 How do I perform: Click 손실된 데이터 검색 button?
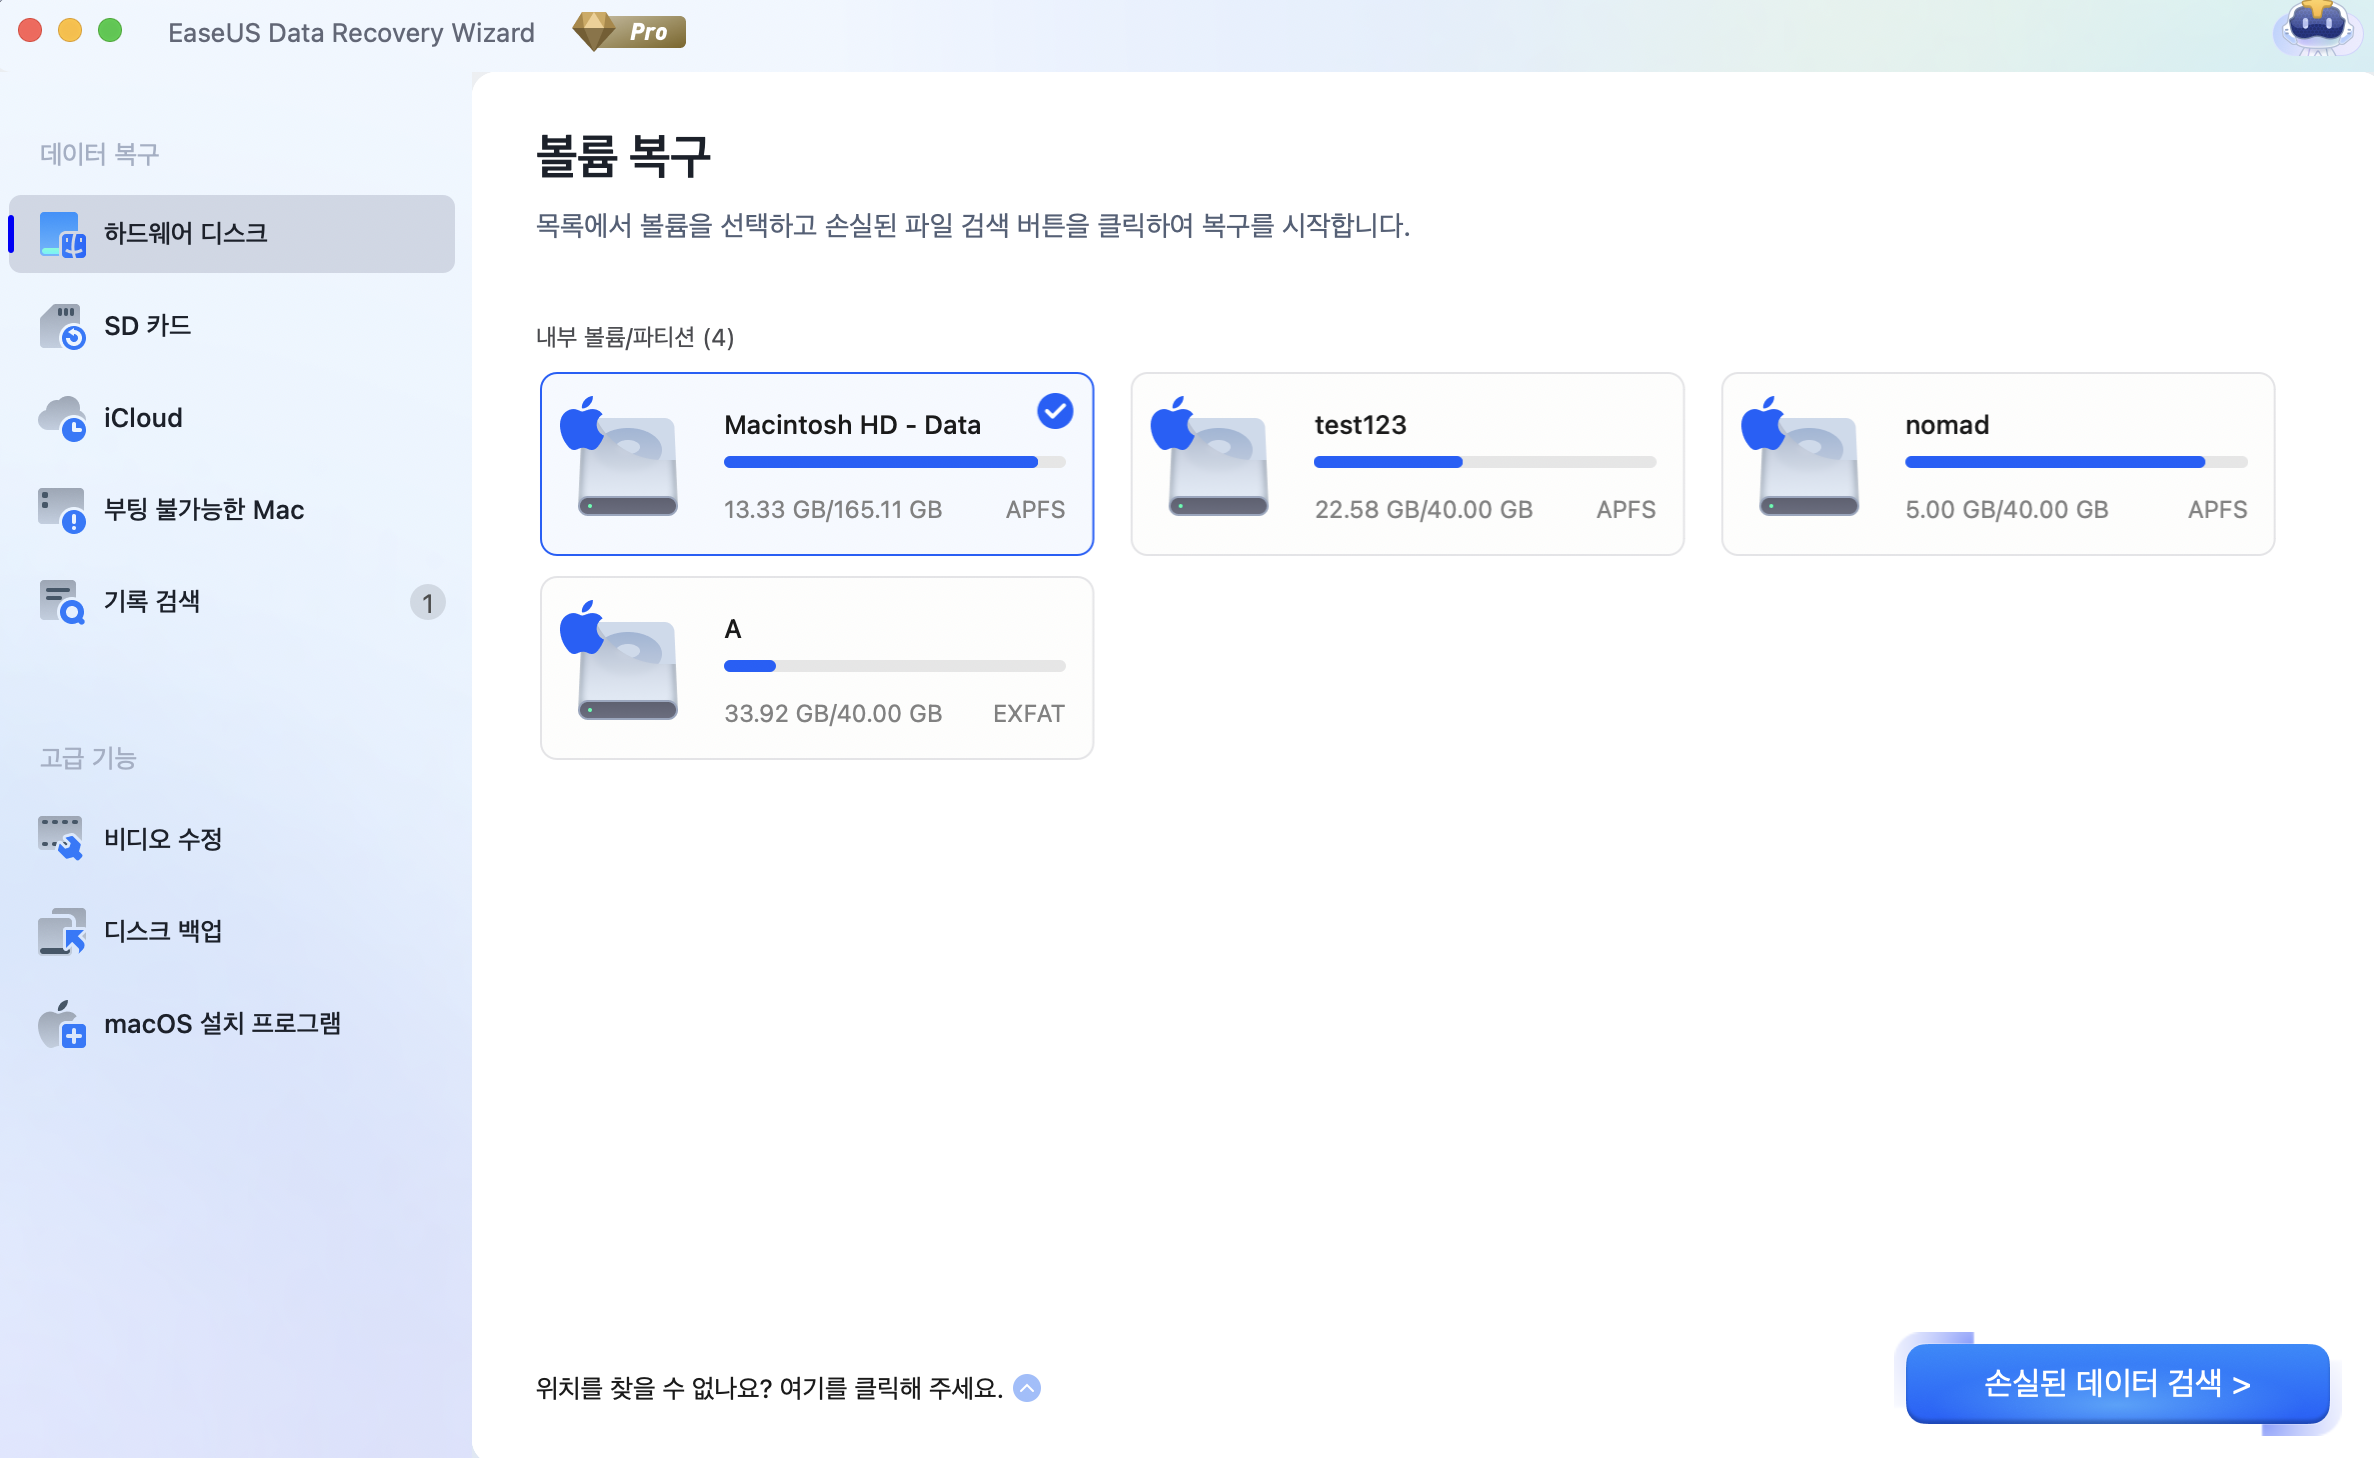2117,1383
